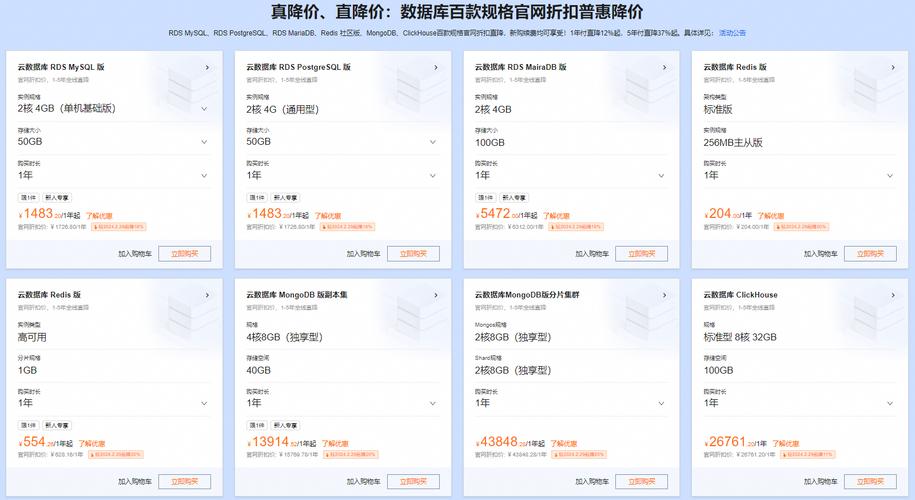Click 云数据库 ClickHouse title
915x500 pixels.
[x=741, y=295]
